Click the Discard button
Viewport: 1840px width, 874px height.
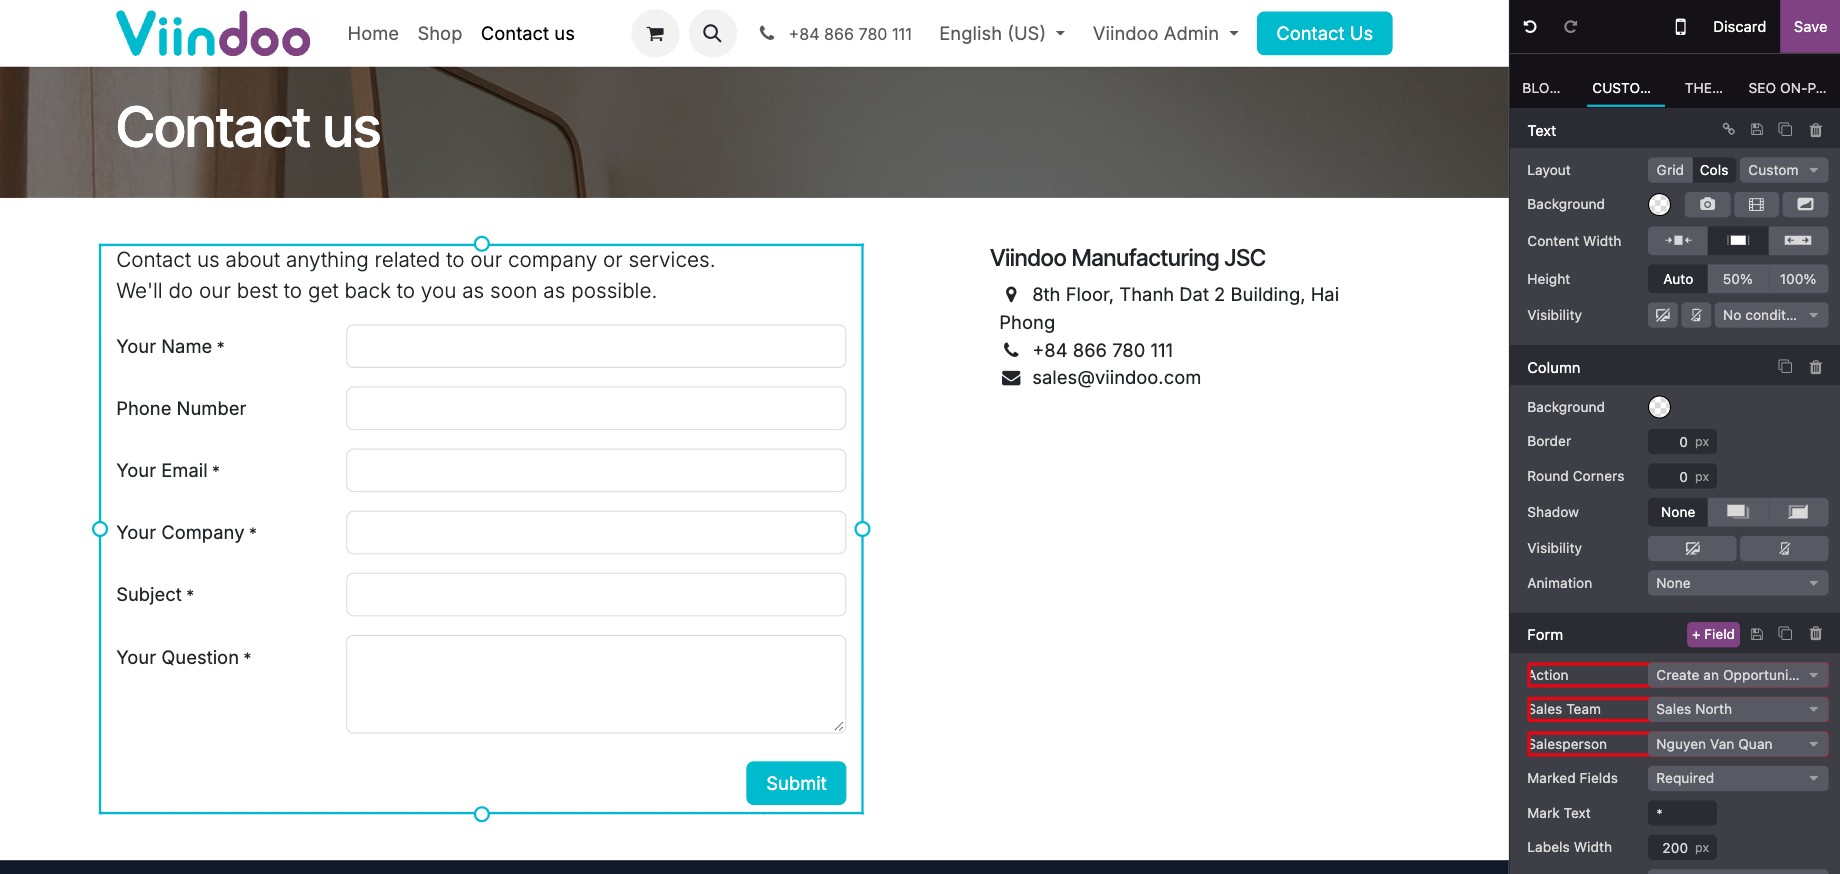click(x=1739, y=27)
